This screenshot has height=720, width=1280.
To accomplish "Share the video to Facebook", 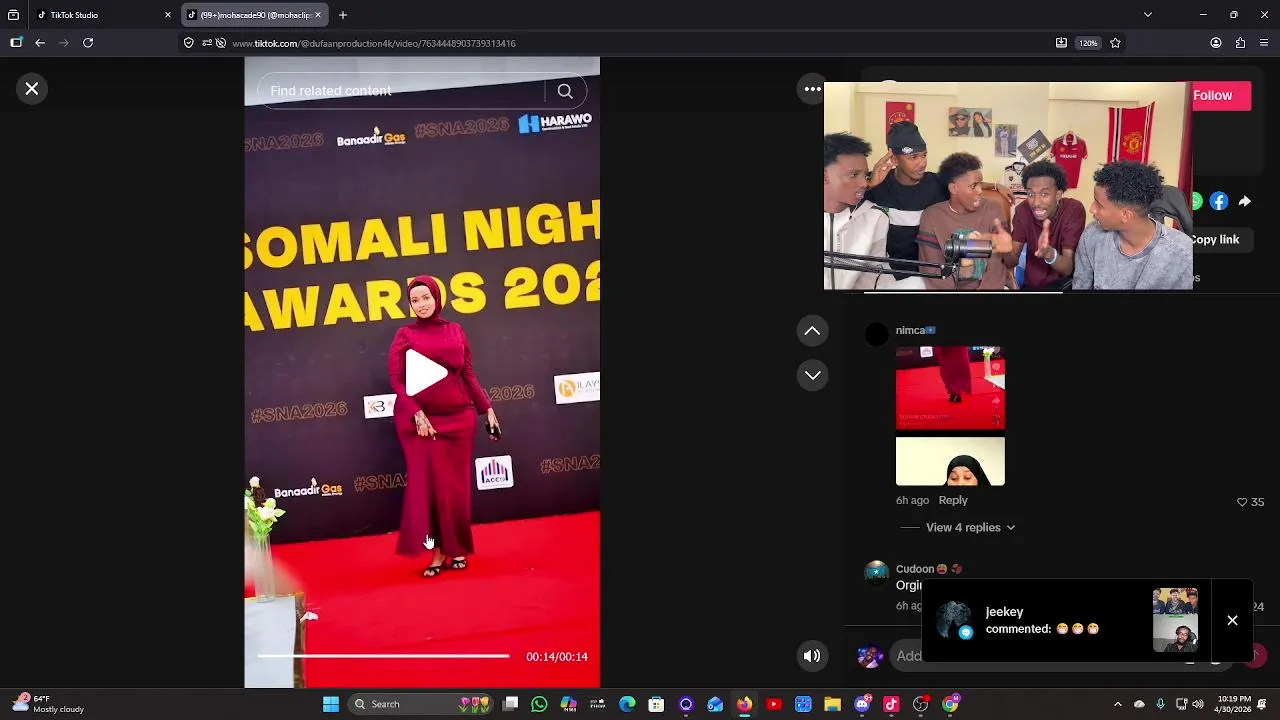I will pyautogui.click(x=1219, y=201).
